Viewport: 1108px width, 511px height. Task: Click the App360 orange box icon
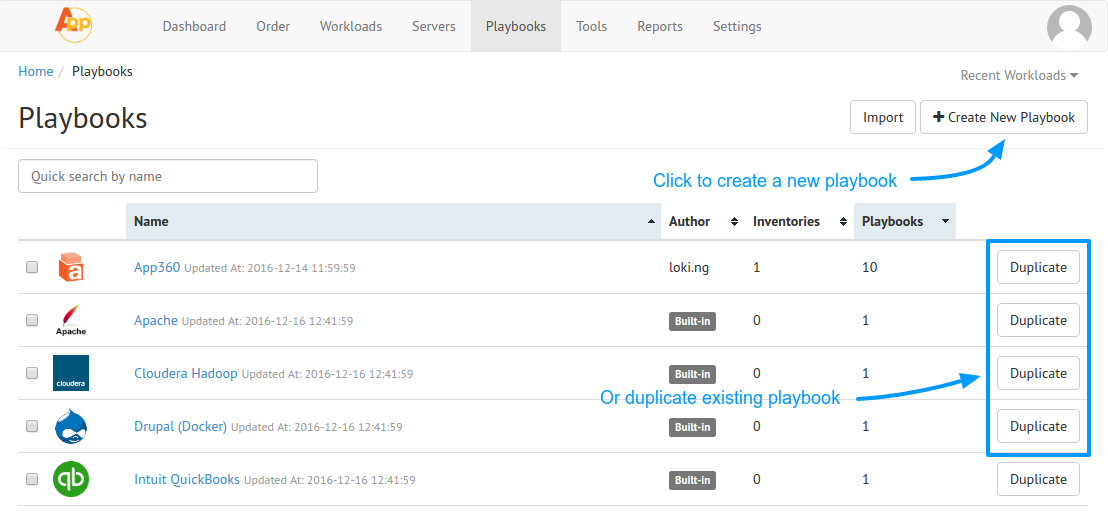71,268
